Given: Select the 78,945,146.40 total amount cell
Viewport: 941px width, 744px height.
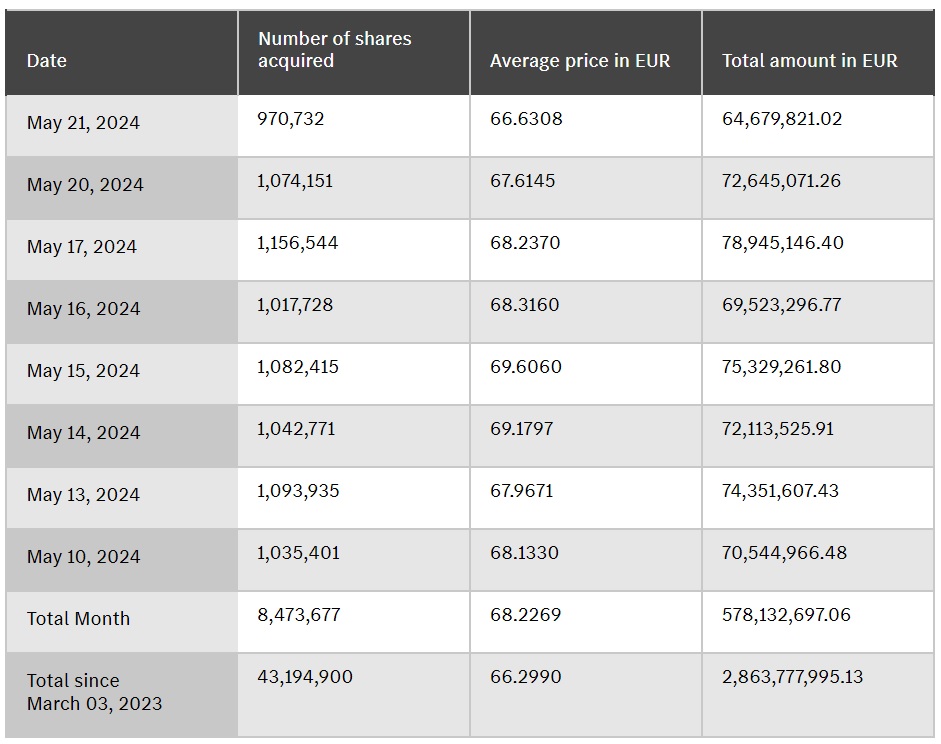Looking at the screenshot, I should pyautogui.click(x=783, y=243).
